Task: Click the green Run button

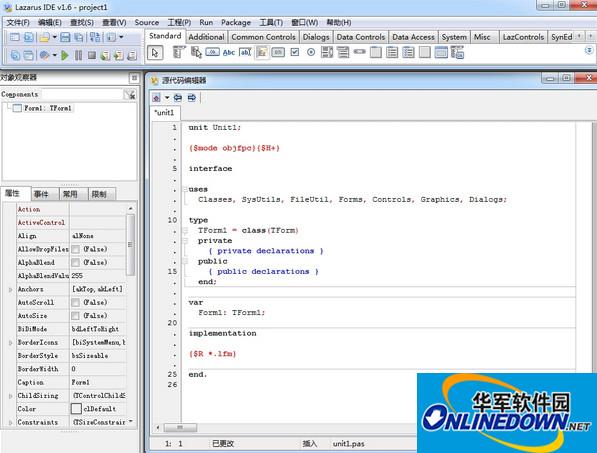Action: pos(65,56)
